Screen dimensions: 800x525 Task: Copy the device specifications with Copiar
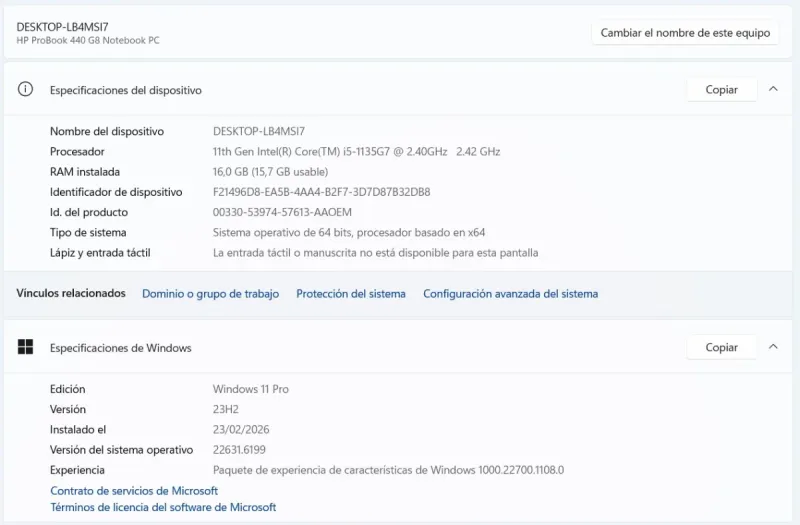[721, 89]
